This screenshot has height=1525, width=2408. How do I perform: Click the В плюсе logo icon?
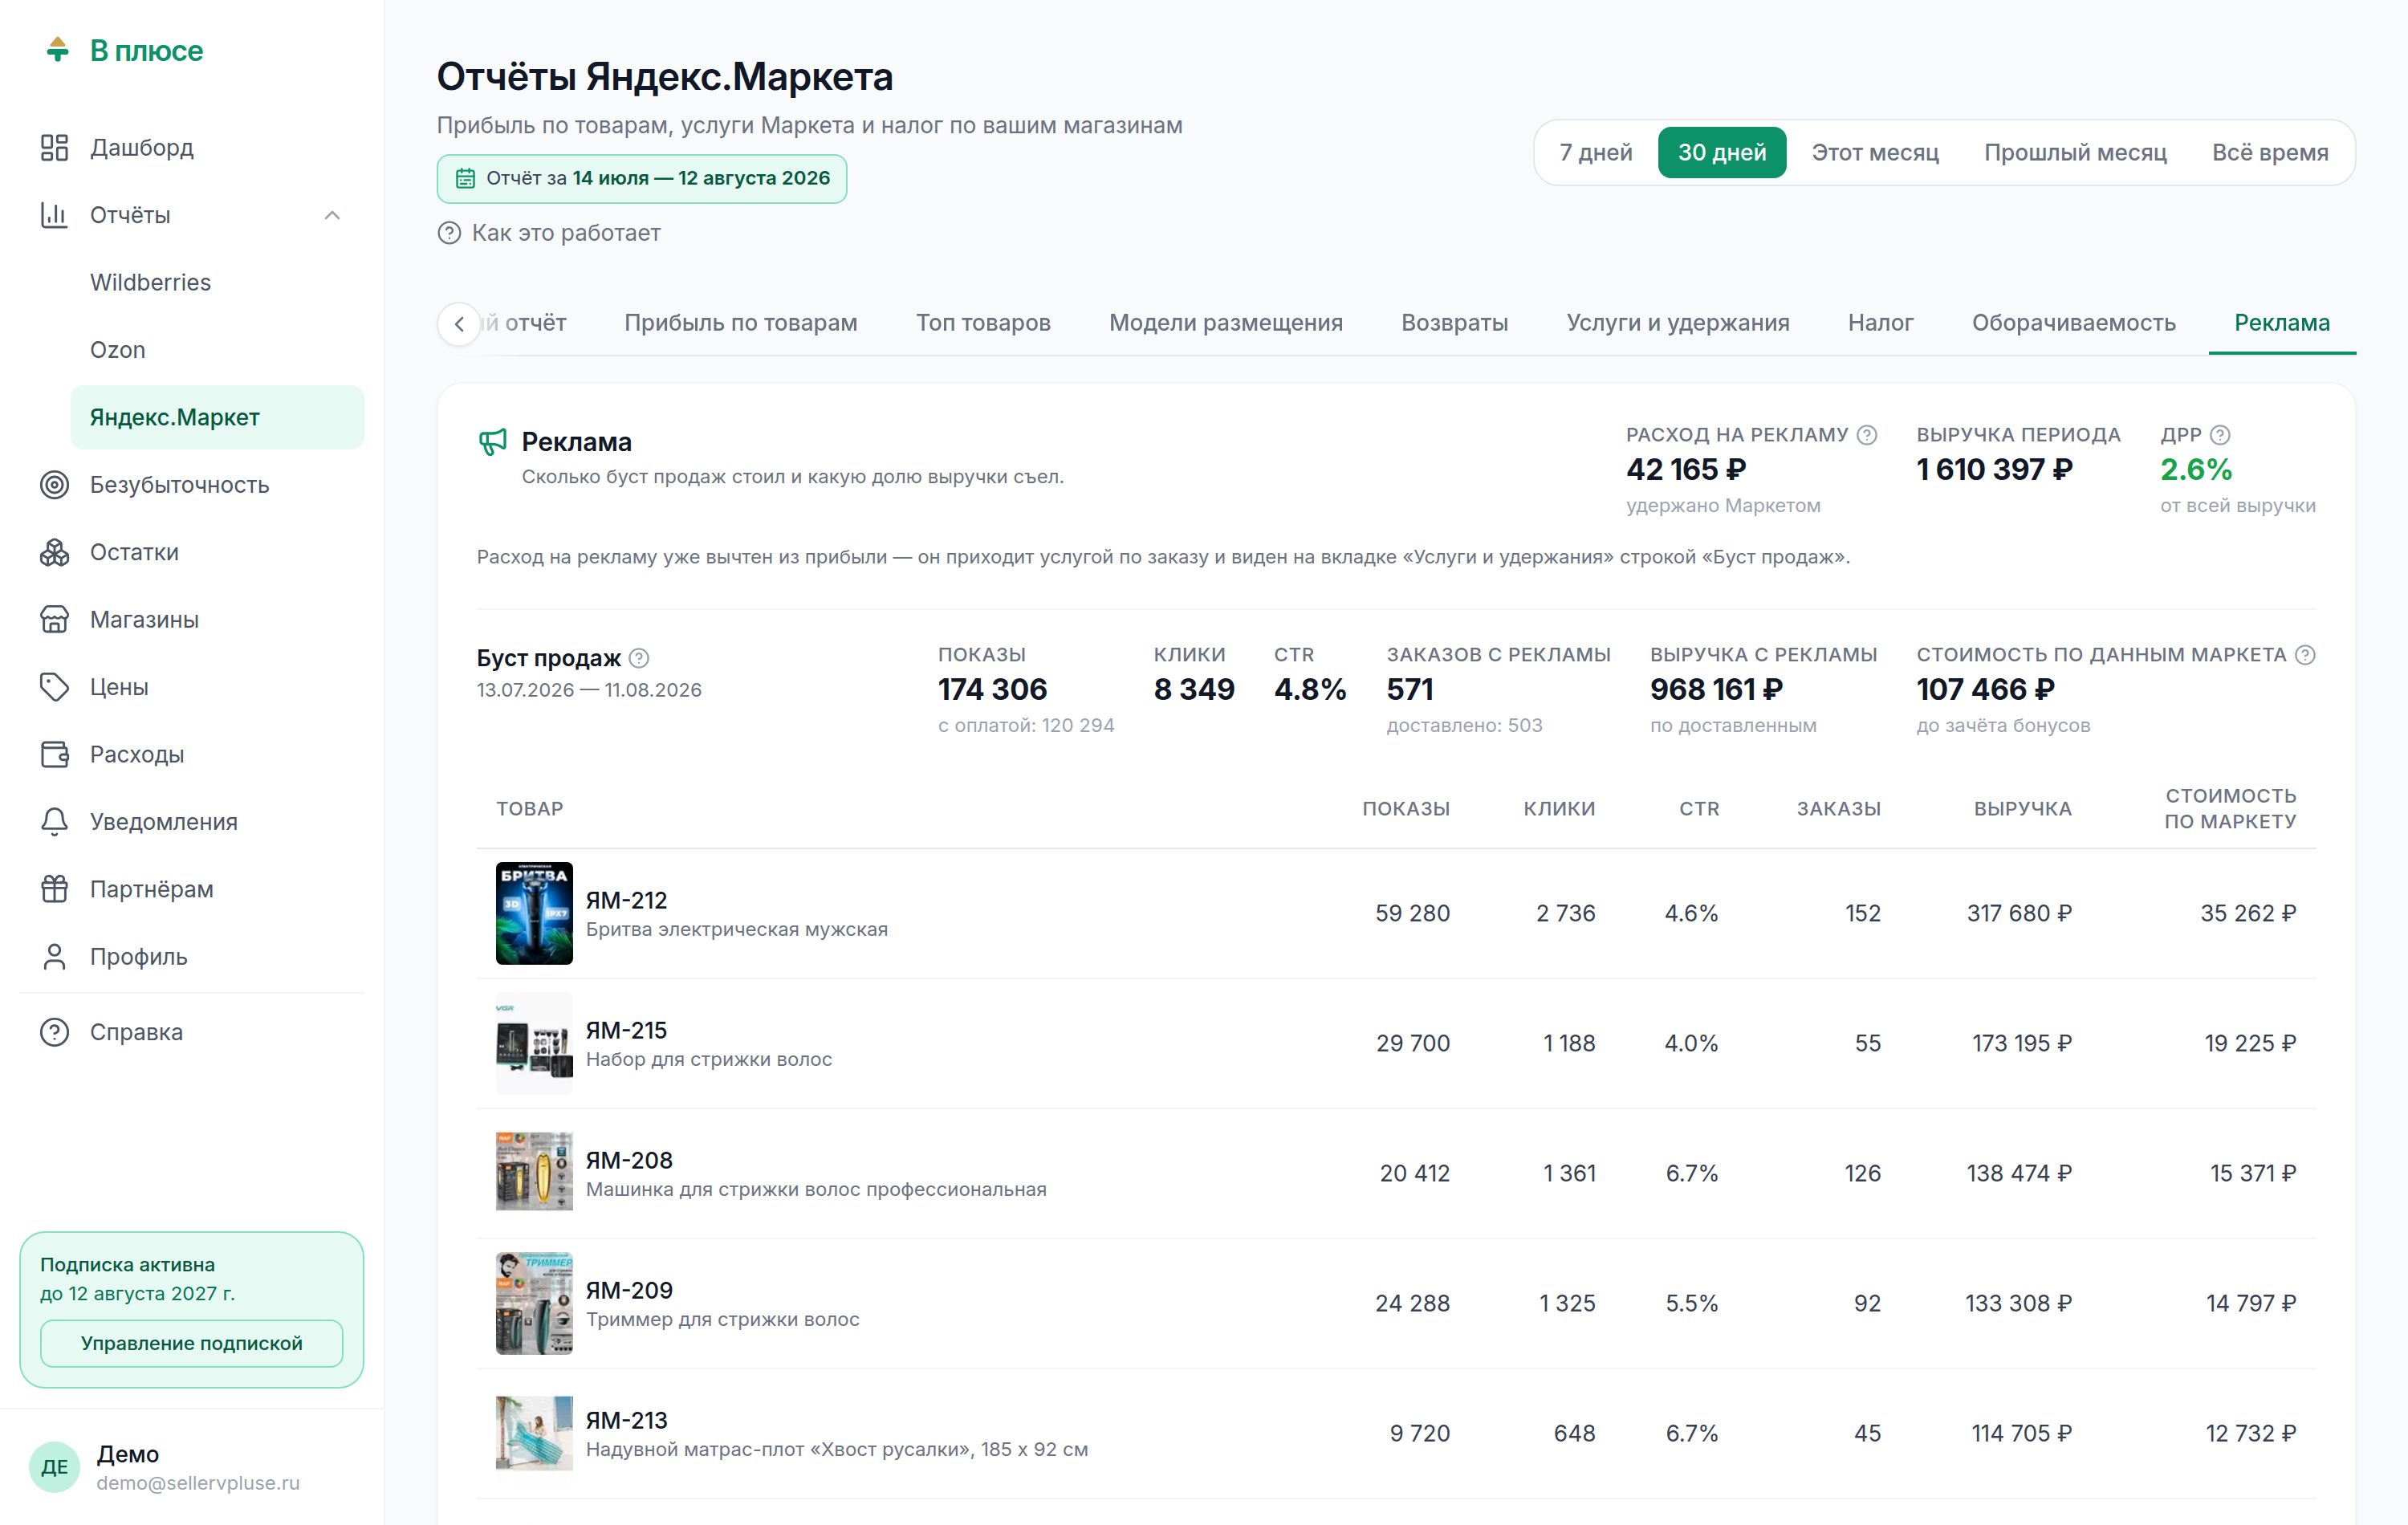[x=58, y=49]
